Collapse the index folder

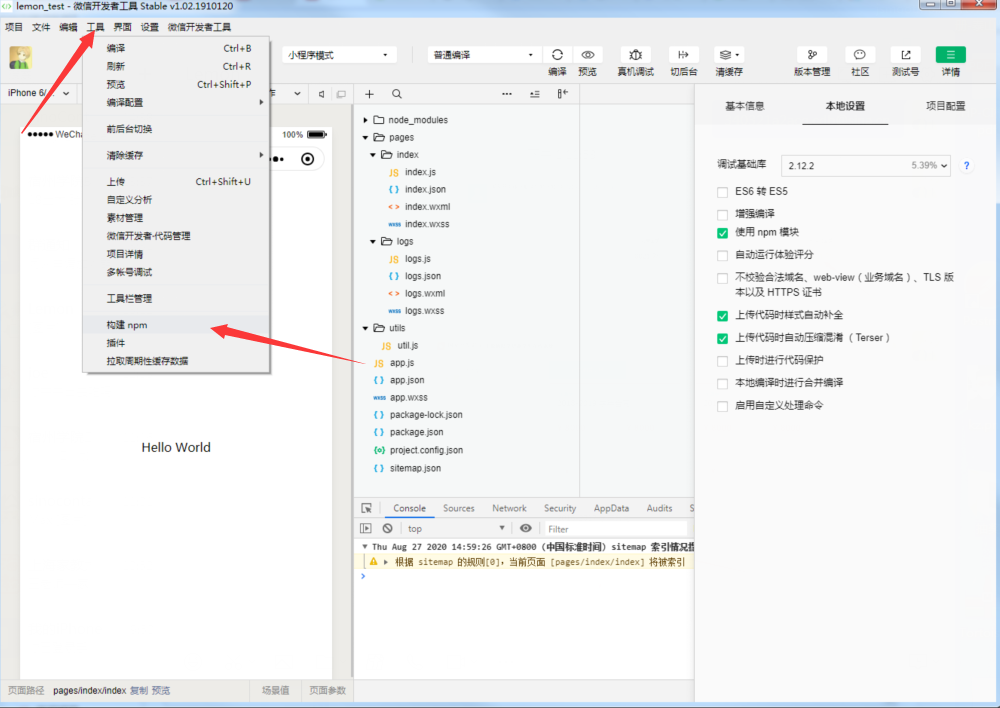tap(373, 154)
